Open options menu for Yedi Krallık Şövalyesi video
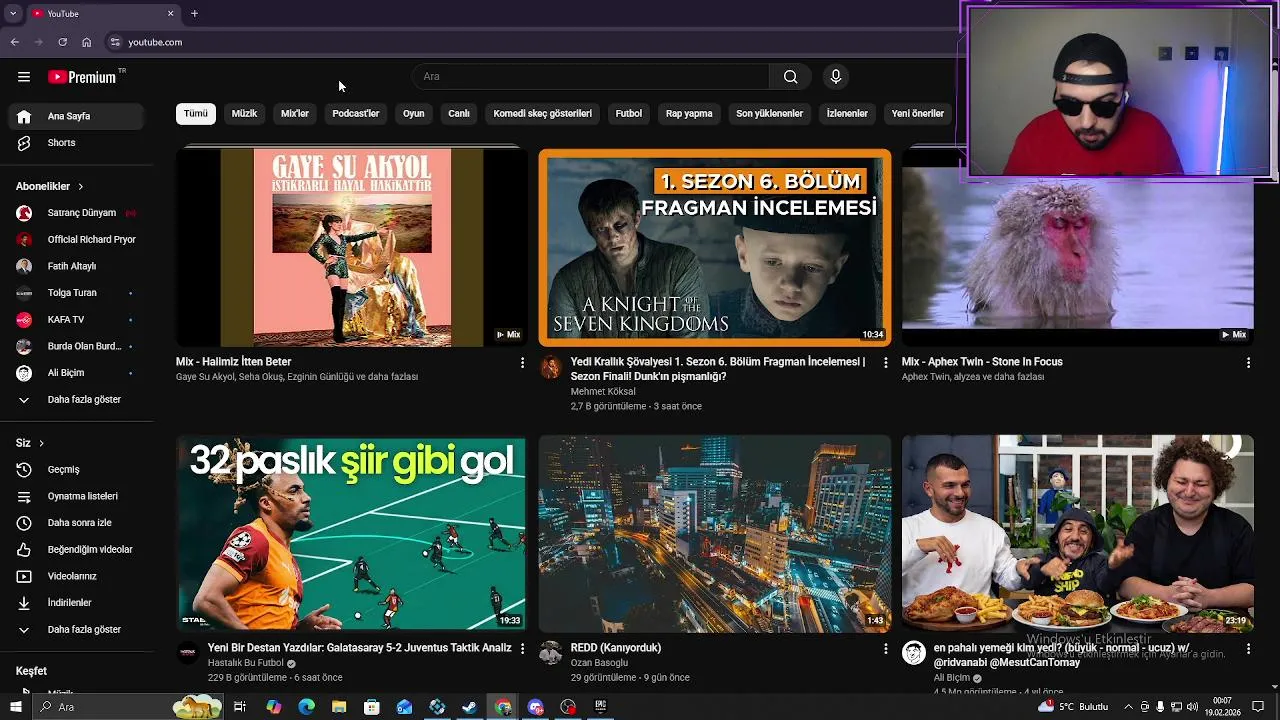This screenshot has height=720, width=1280. (x=885, y=363)
